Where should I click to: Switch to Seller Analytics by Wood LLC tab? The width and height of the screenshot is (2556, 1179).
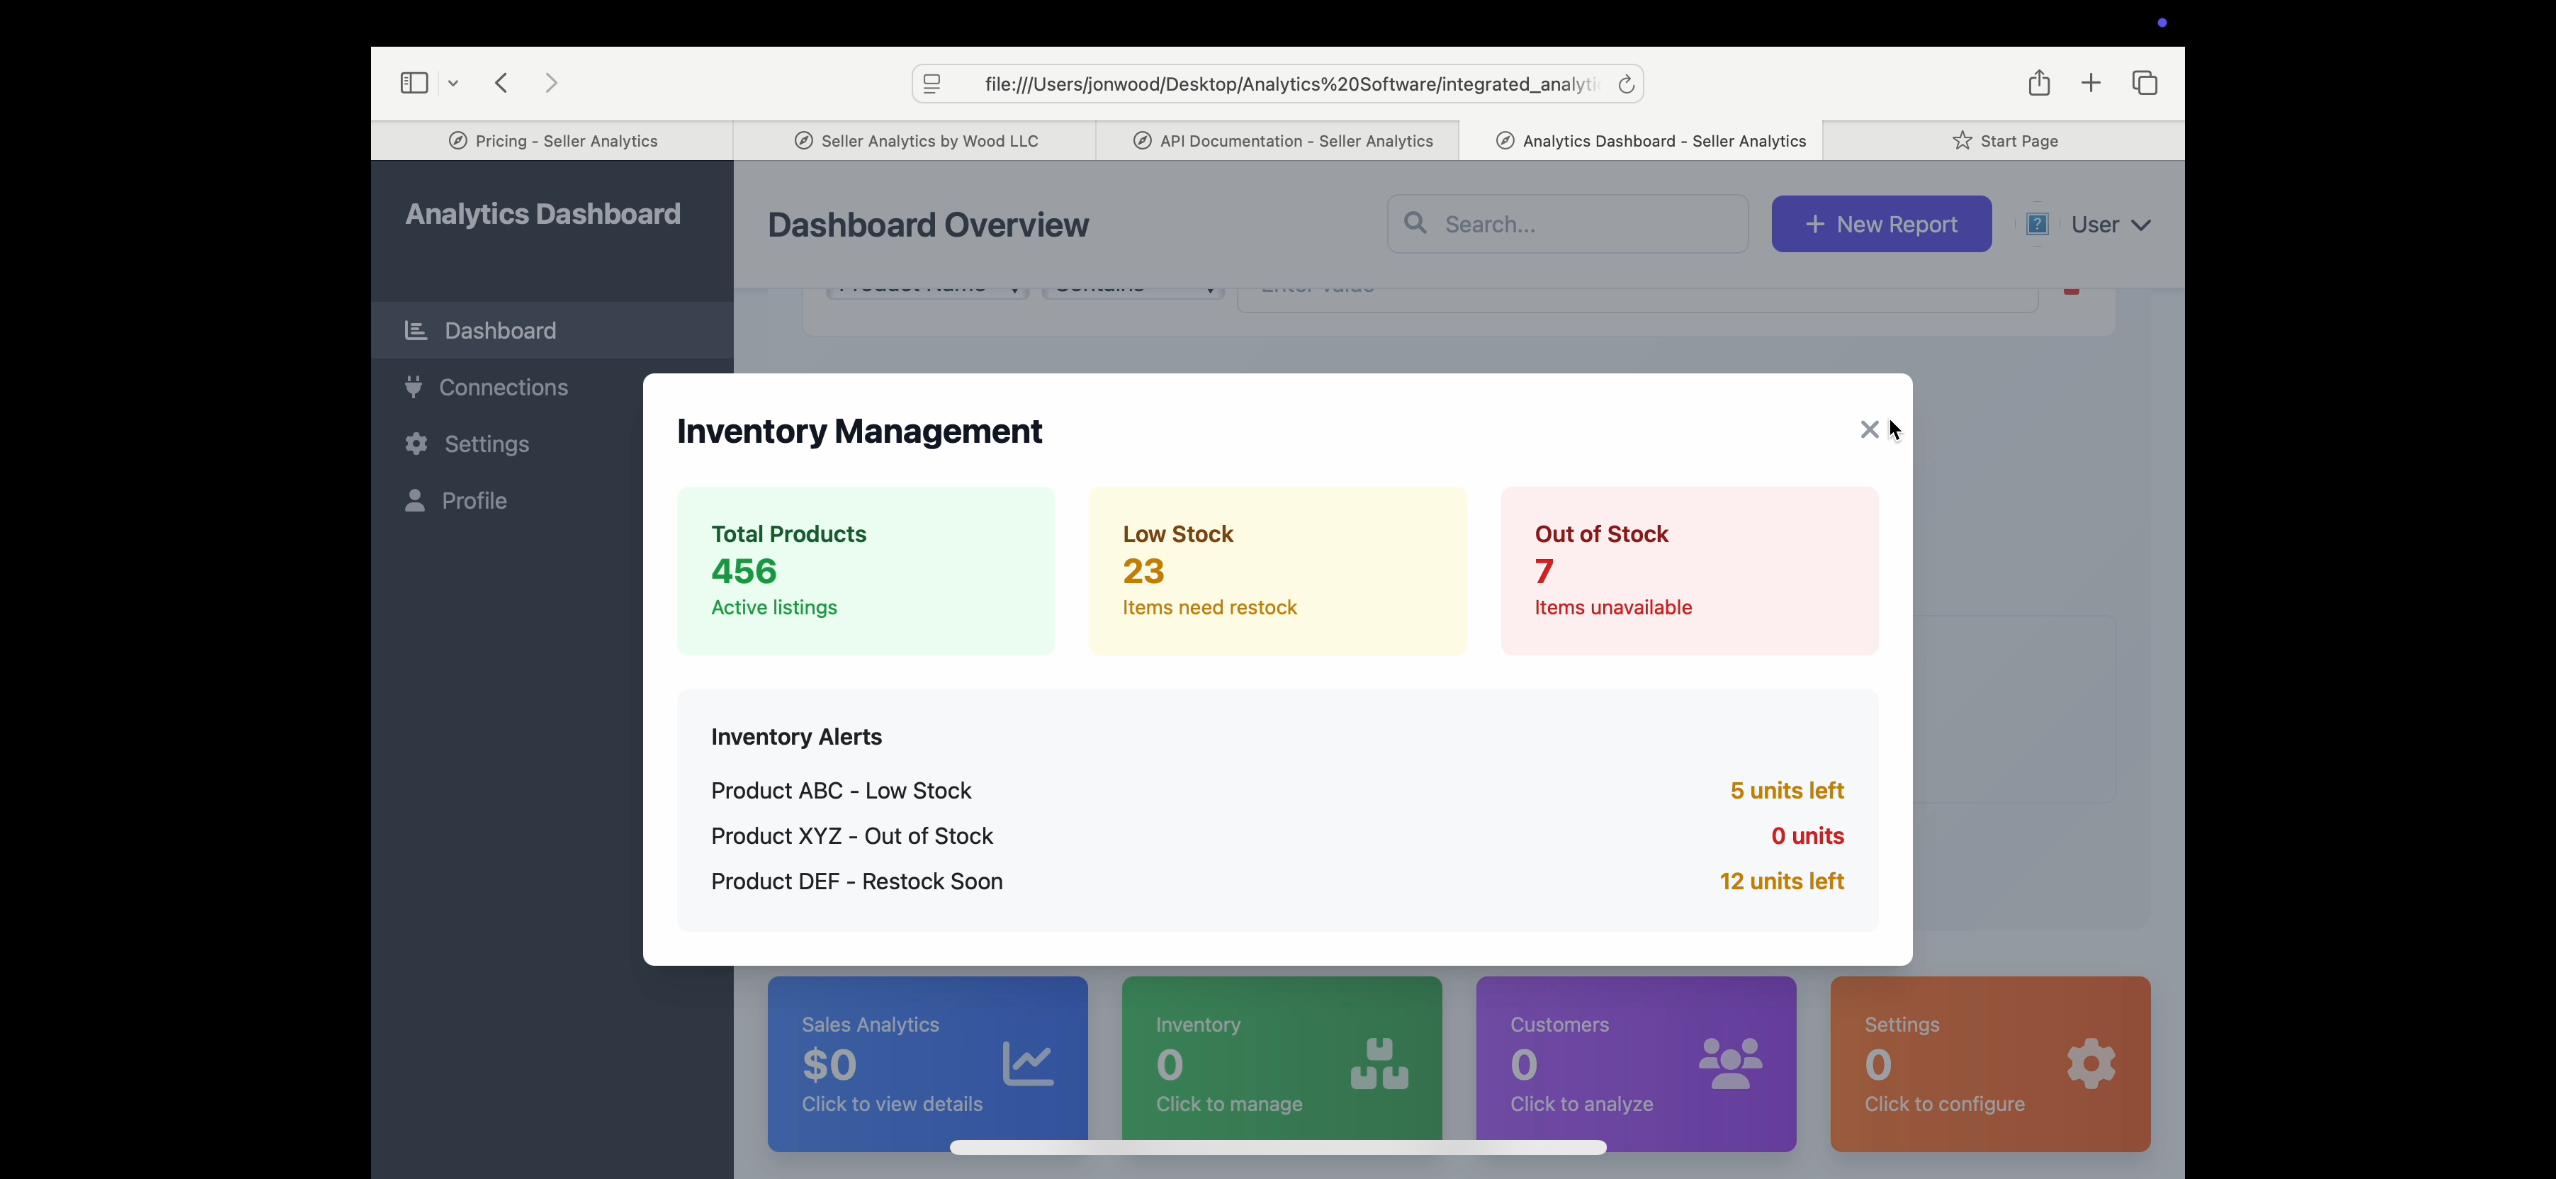coord(915,141)
